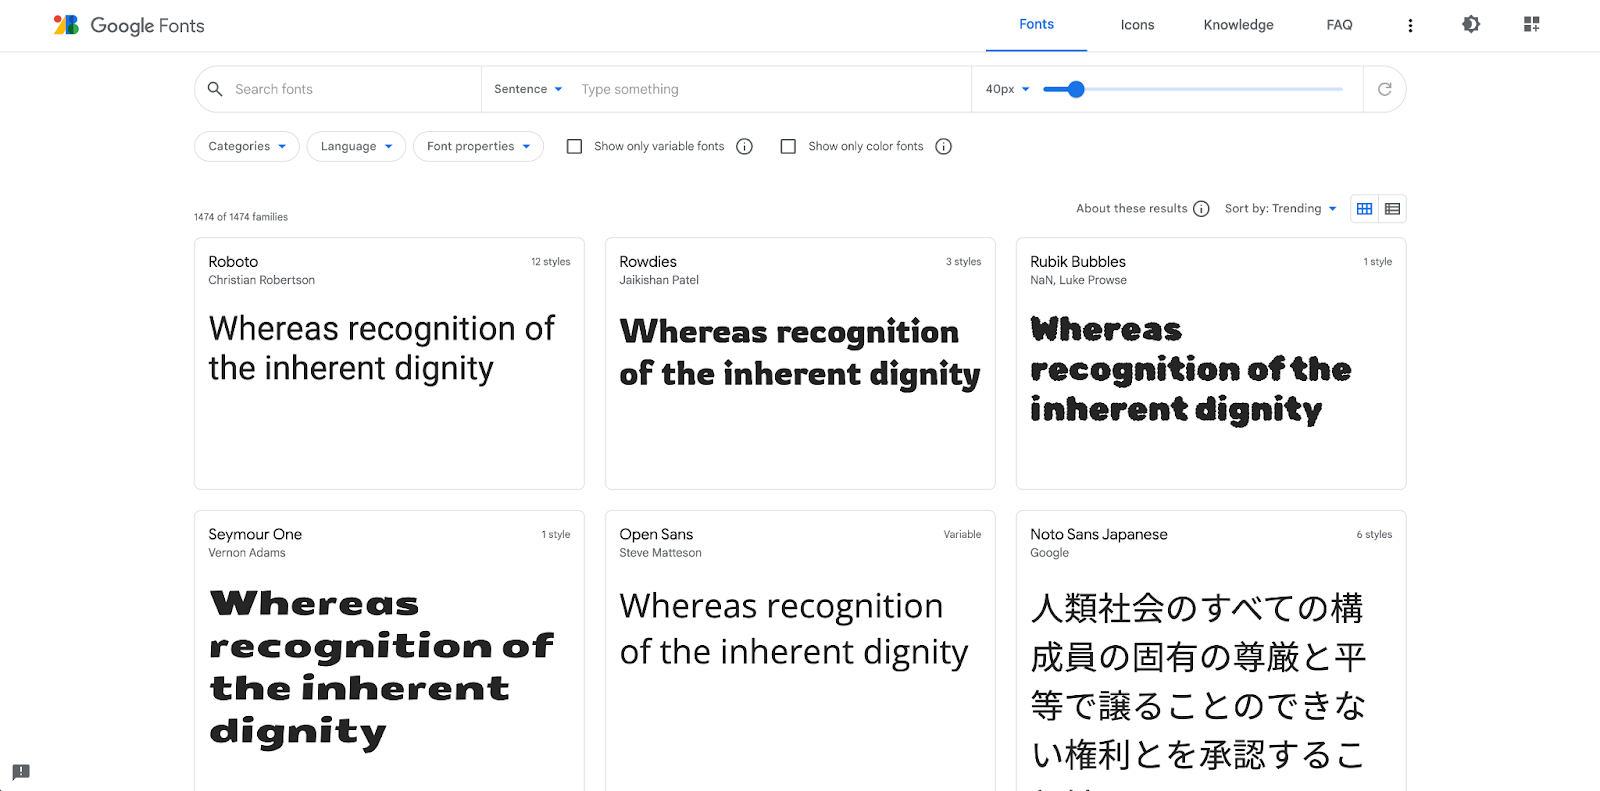
Task: Click the 1 style label on Rubik Bubbles
Action: (1378, 262)
